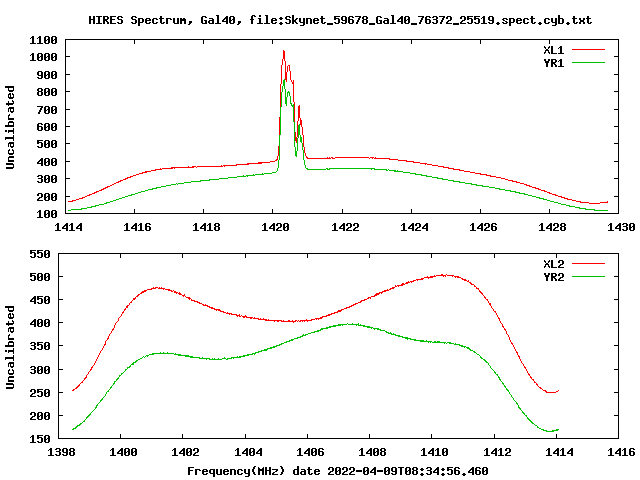Select the YR1 legend label
The image size is (640, 480).
coord(553,63)
